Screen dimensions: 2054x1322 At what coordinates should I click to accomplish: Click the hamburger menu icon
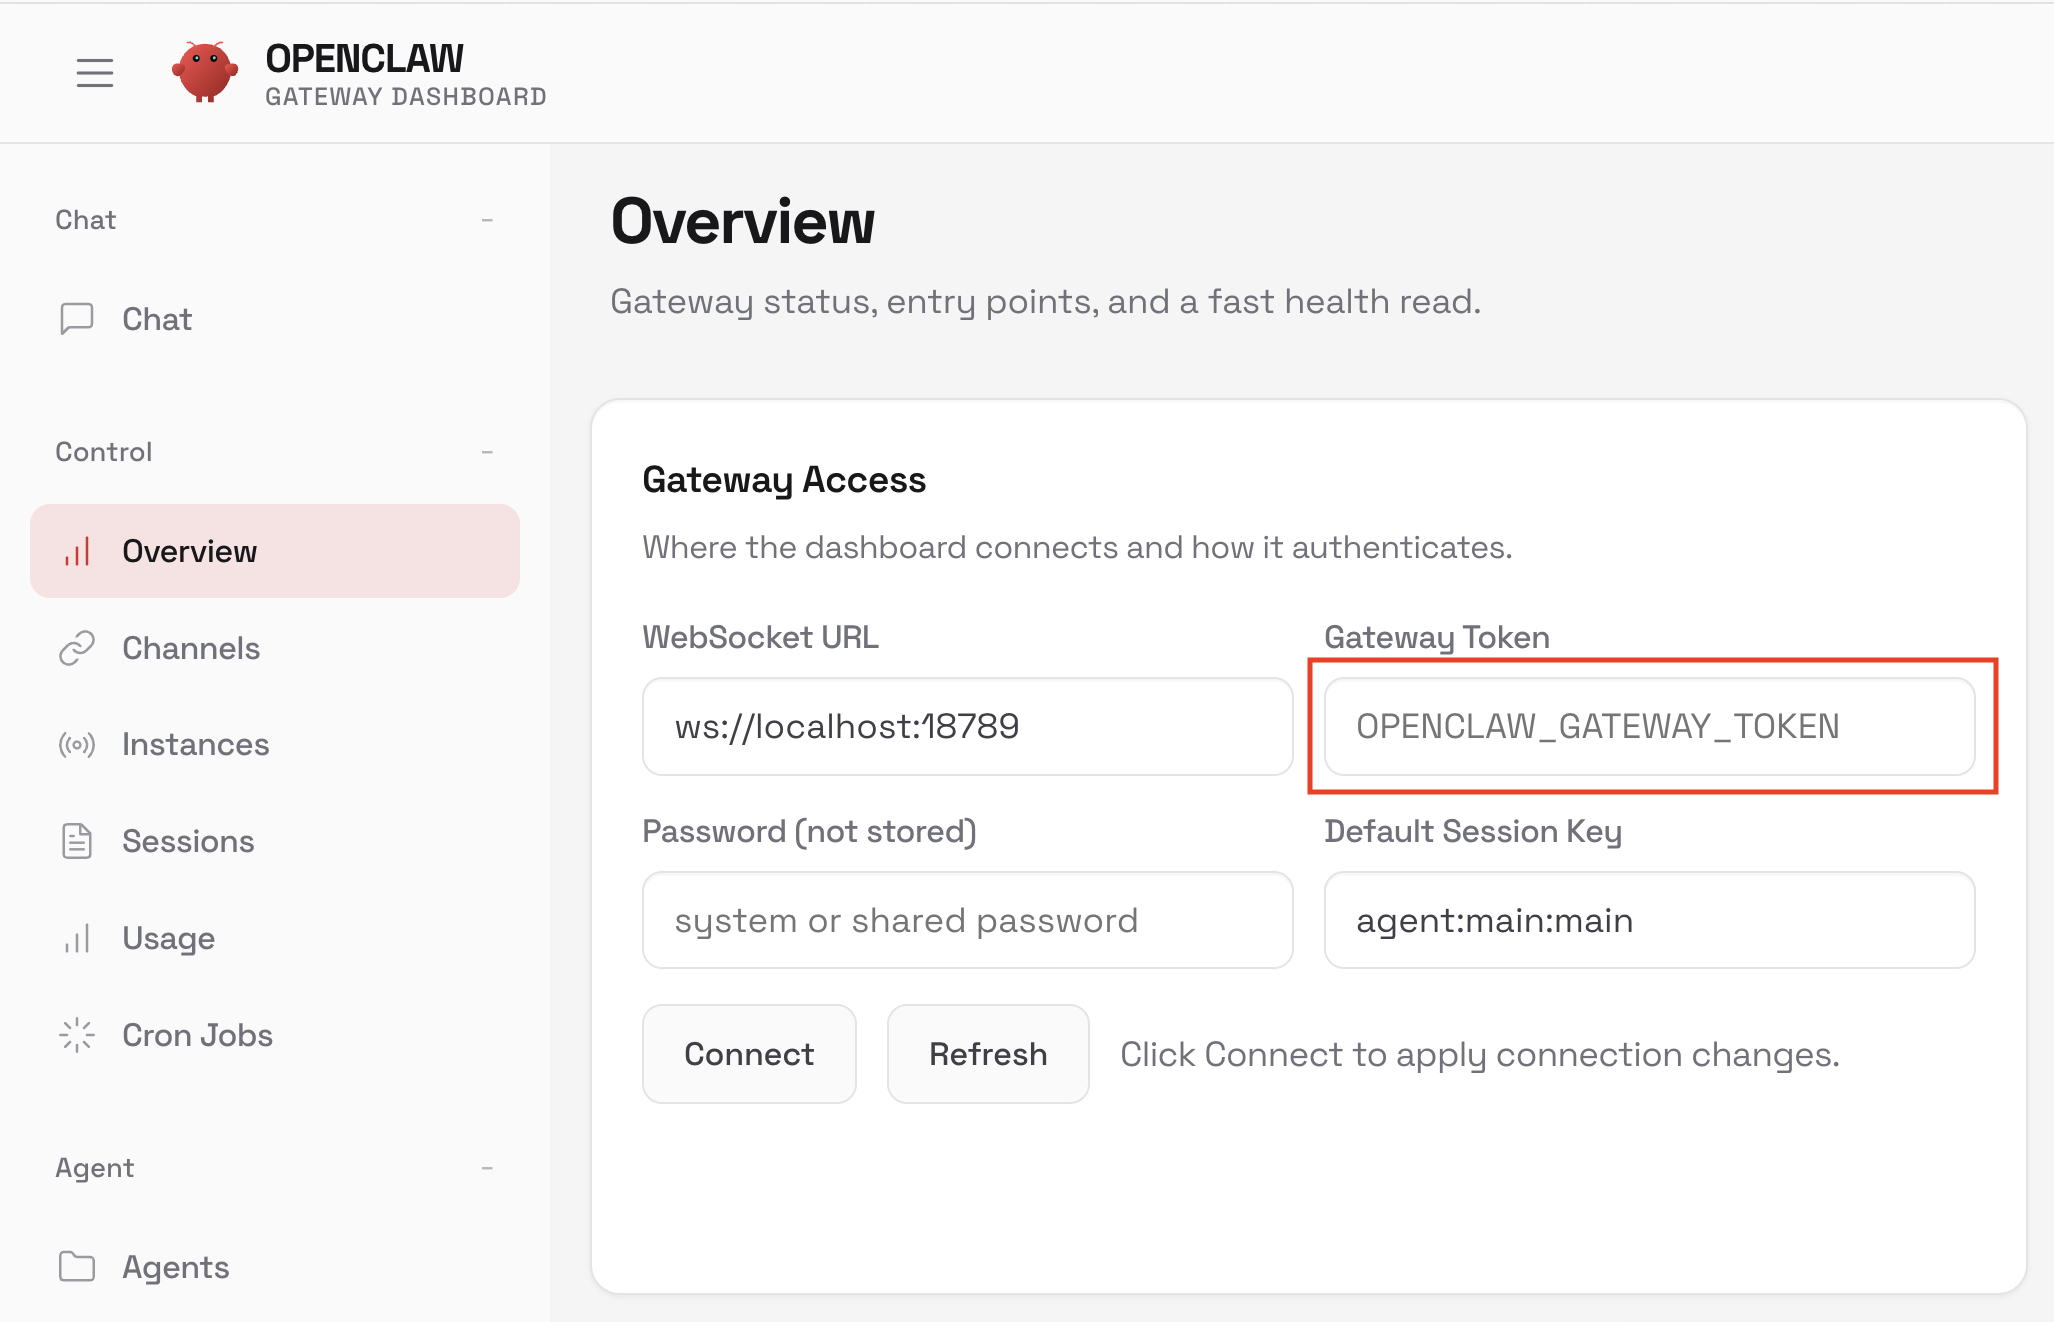pos(95,73)
